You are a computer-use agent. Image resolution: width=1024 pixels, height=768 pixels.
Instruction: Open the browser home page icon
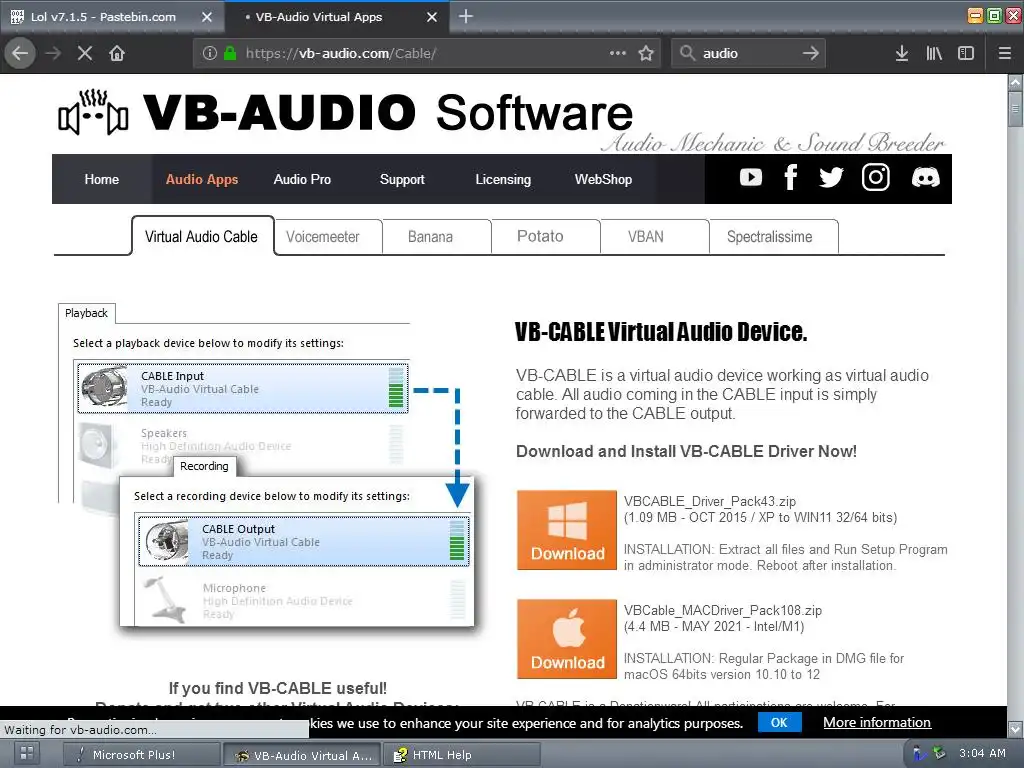tap(117, 53)
